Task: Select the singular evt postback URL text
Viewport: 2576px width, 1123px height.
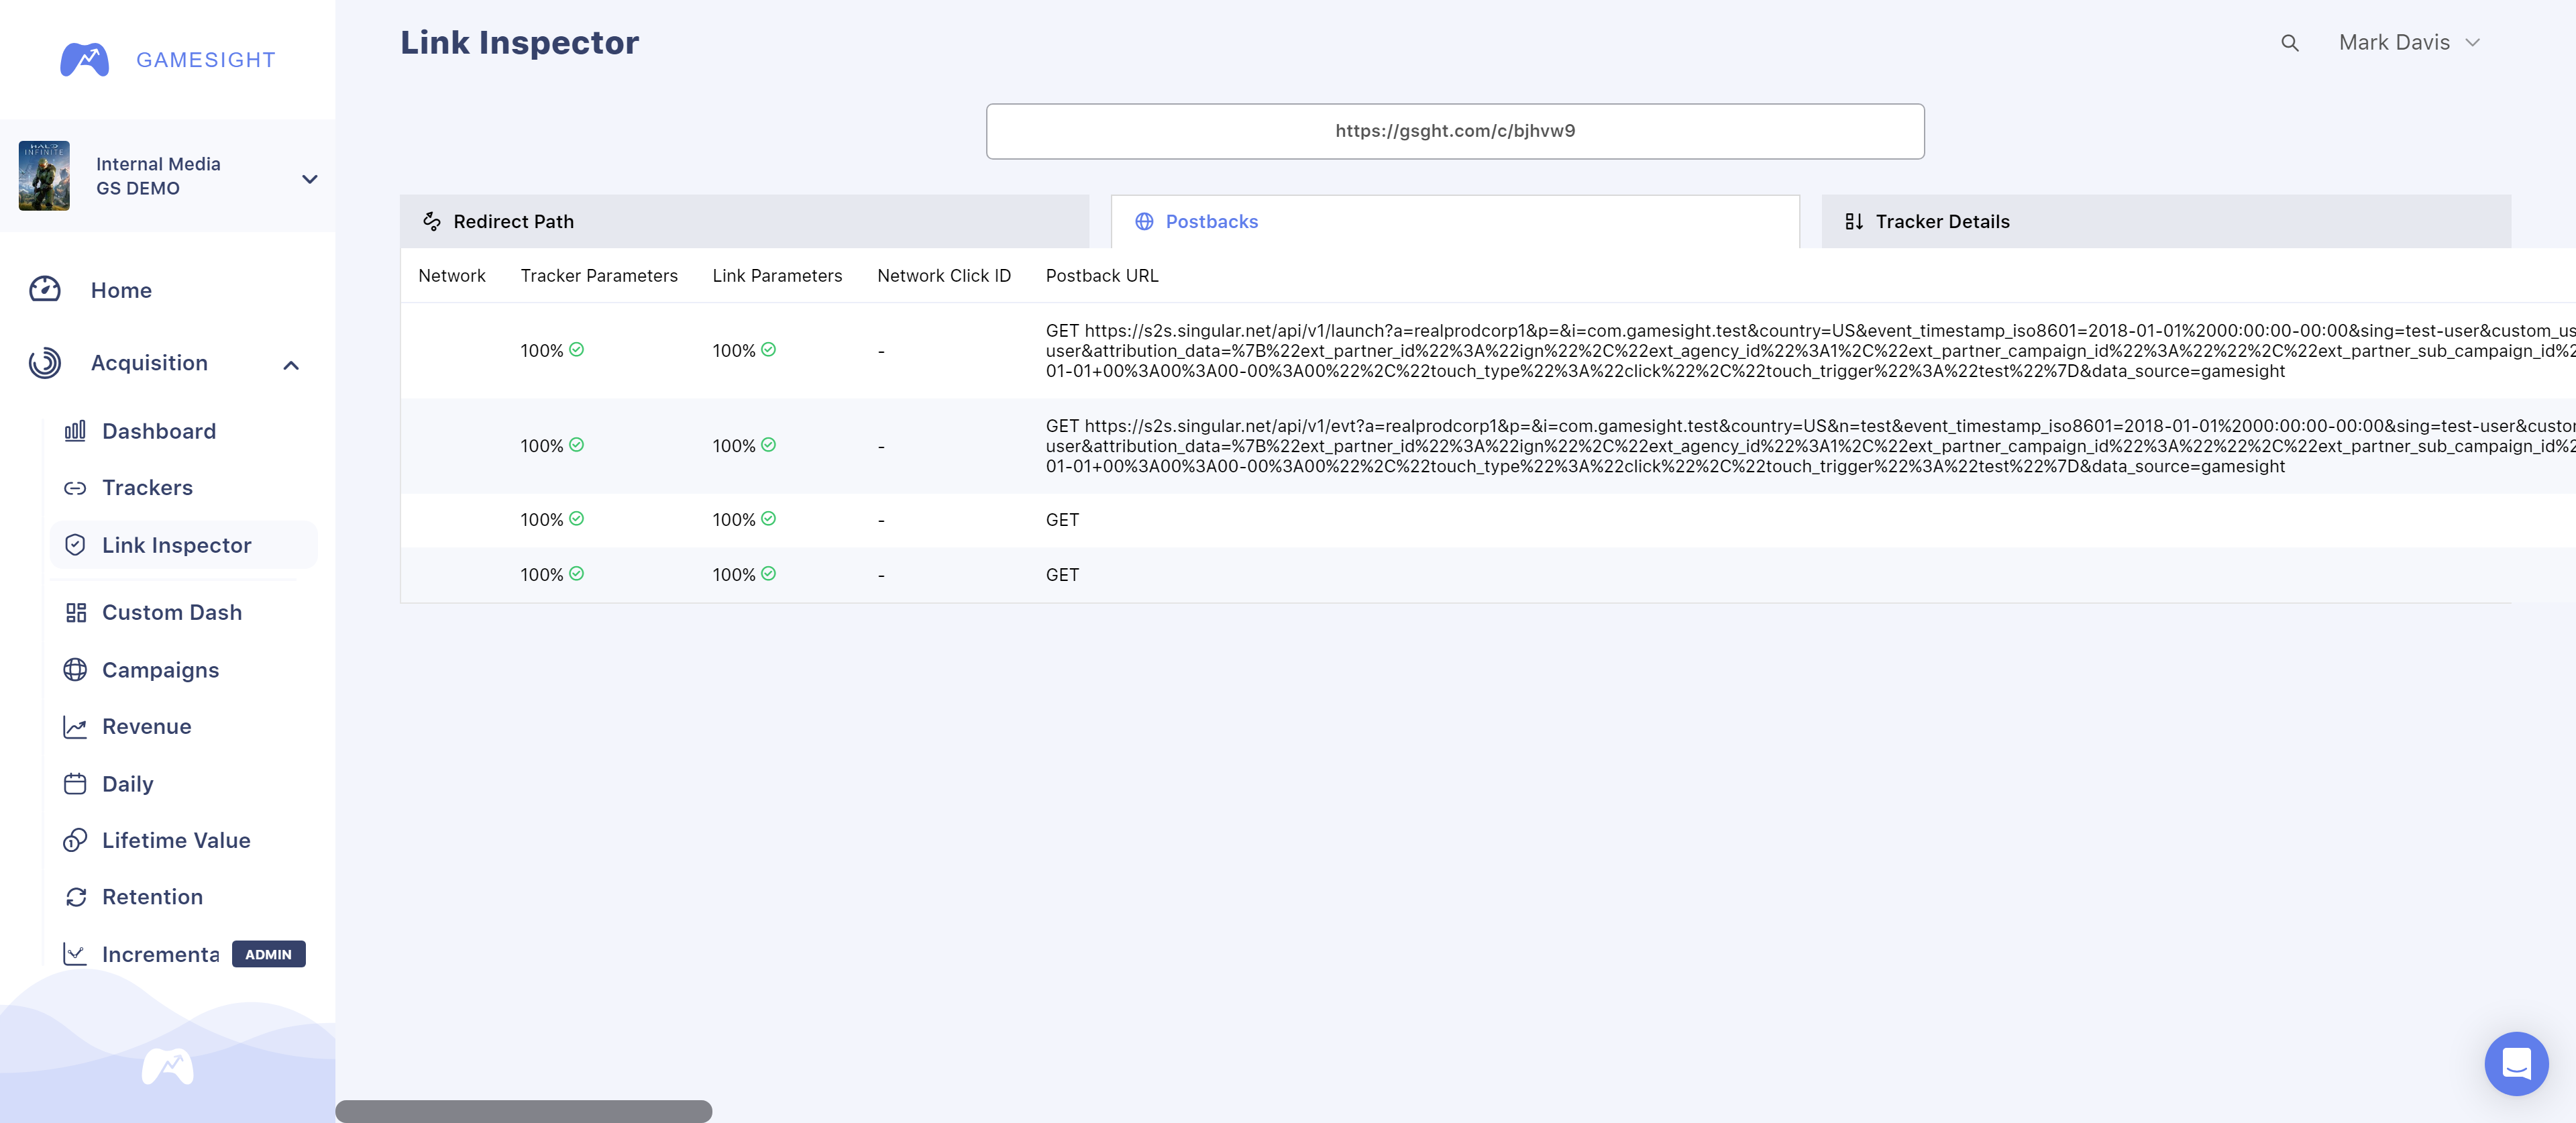Action: (x=1810, y=446)
